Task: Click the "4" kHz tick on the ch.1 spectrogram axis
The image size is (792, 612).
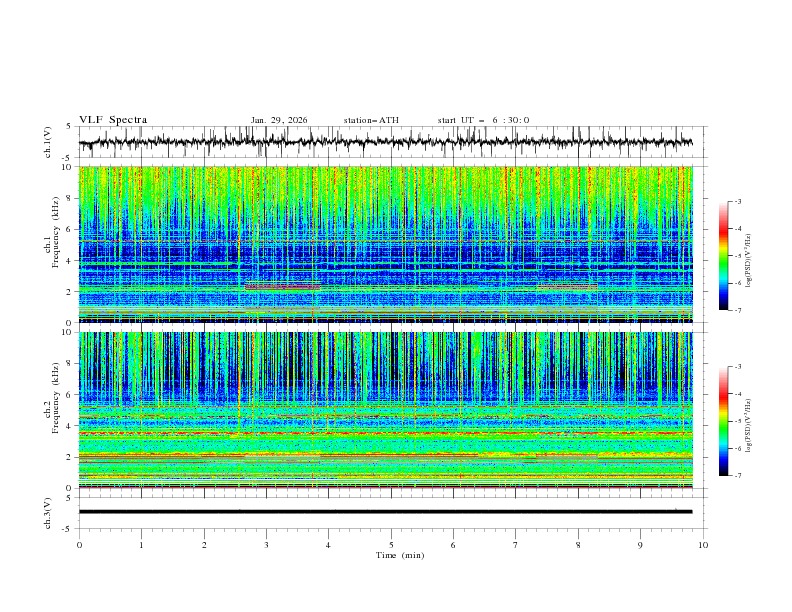Action: click(x=71, y=261)
